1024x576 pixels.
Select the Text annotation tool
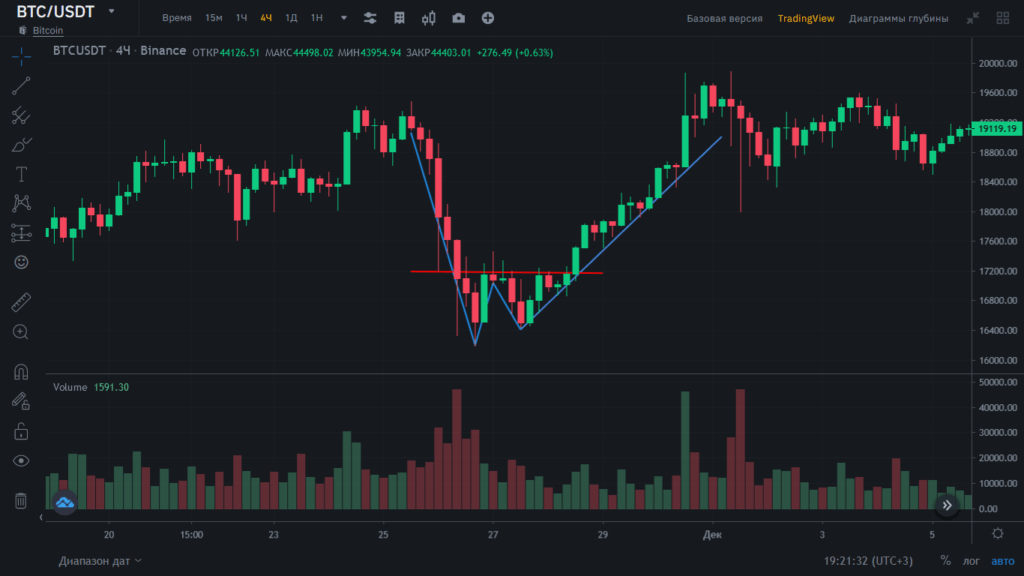(21, 174)
